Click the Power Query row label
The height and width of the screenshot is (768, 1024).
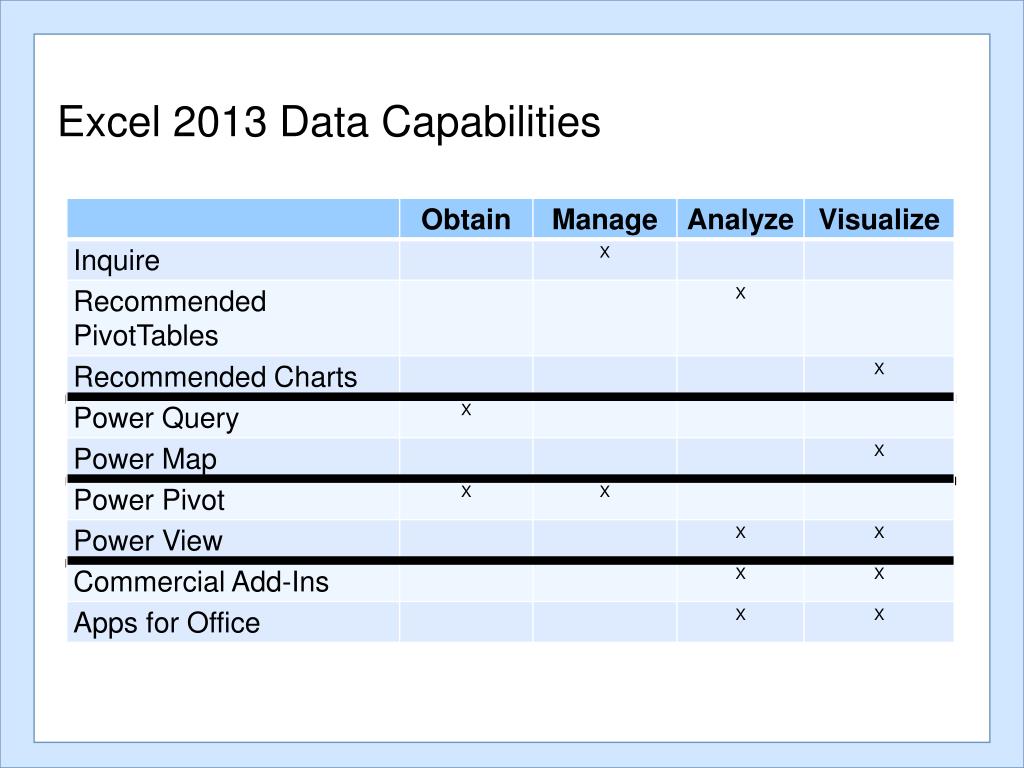156,419
